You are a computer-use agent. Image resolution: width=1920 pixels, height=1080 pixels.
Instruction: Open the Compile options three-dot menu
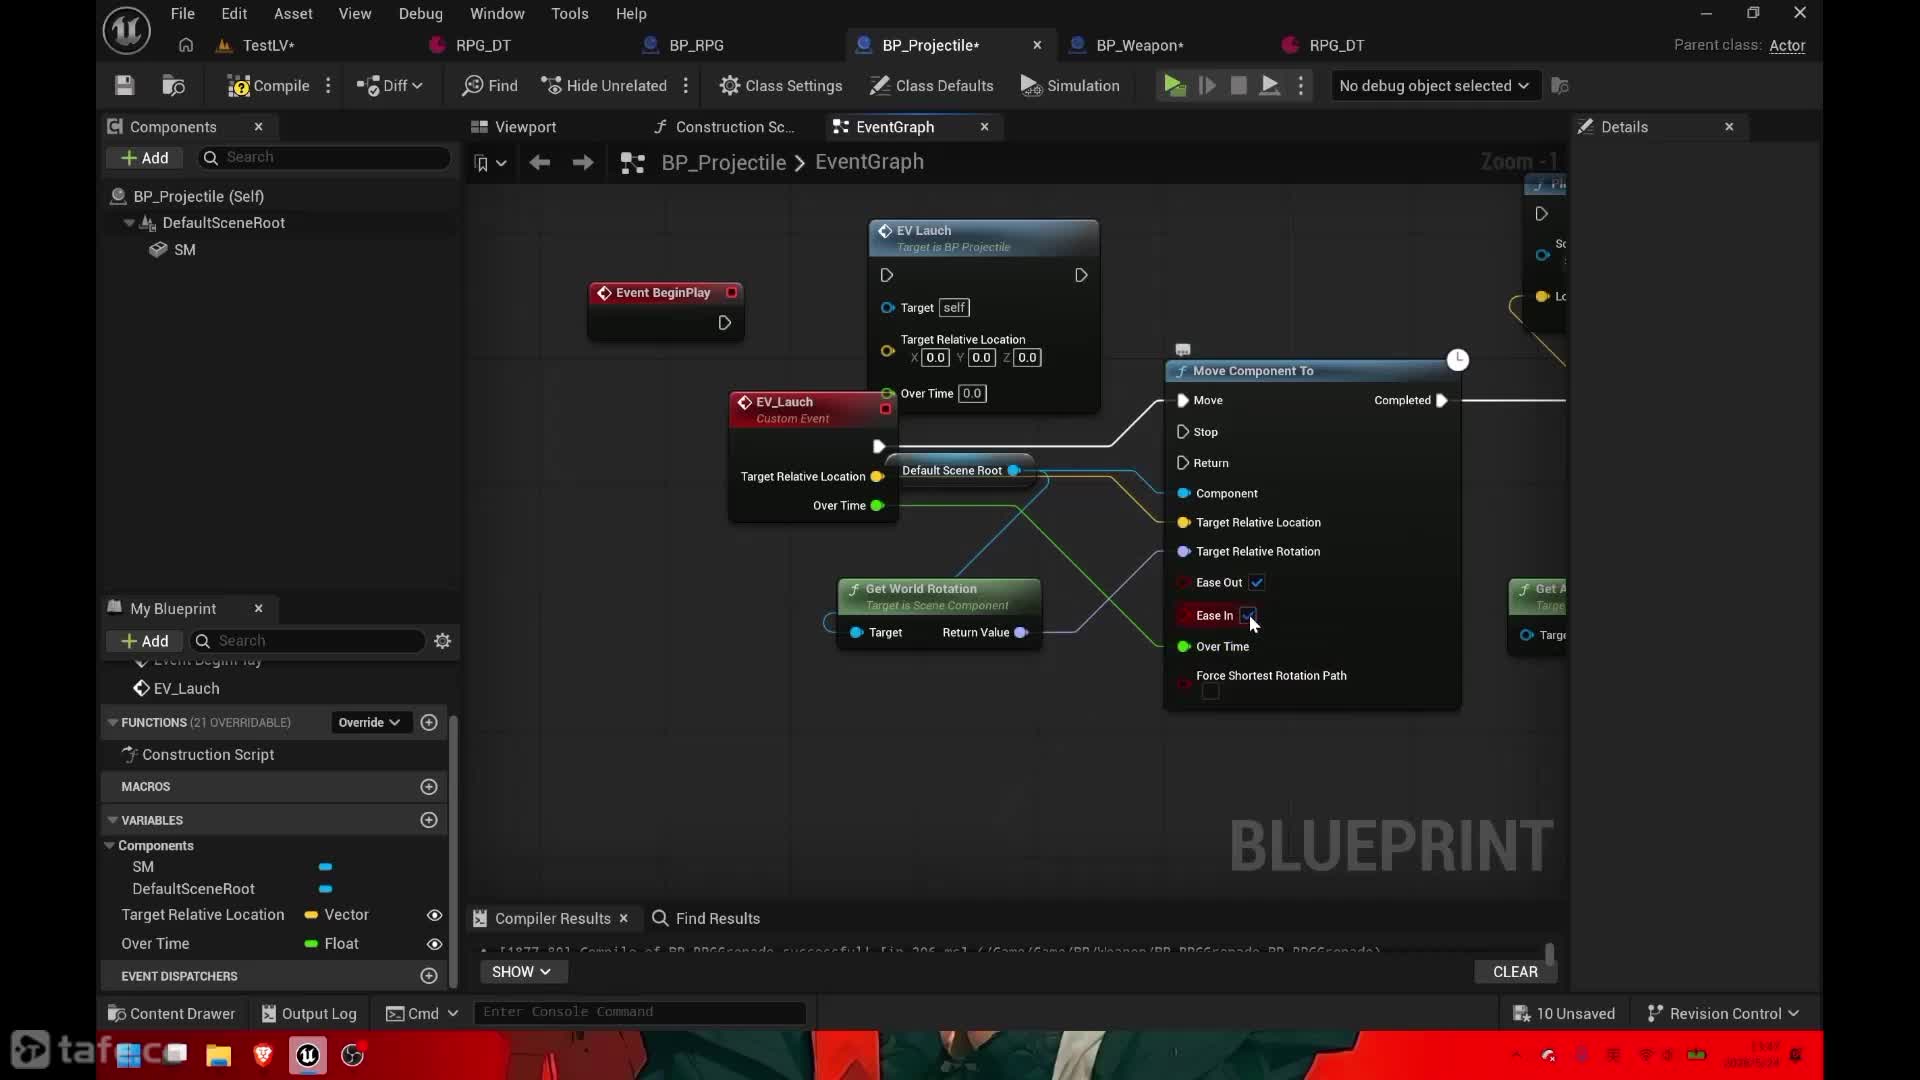328,86
